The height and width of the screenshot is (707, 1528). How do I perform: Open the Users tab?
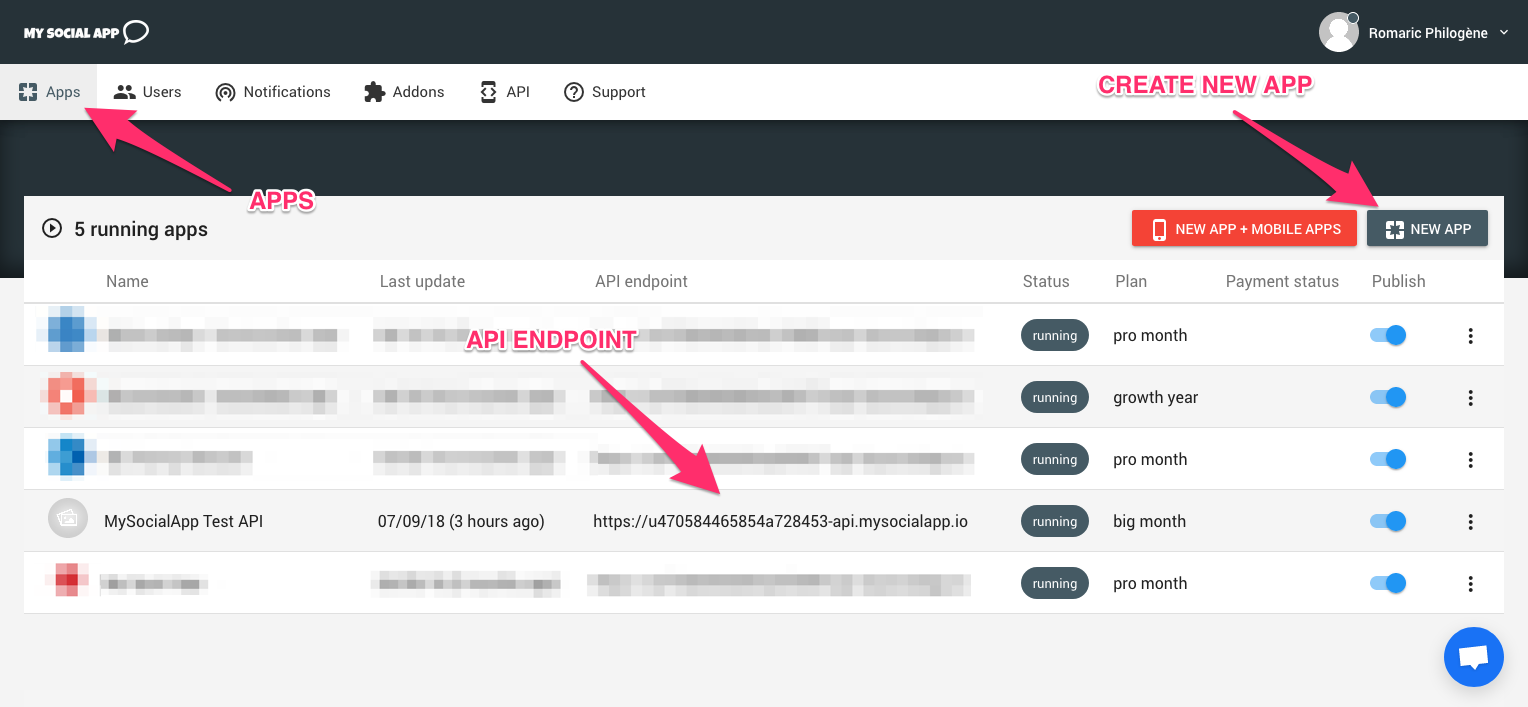pyautogui.click(x=147, y=92)
